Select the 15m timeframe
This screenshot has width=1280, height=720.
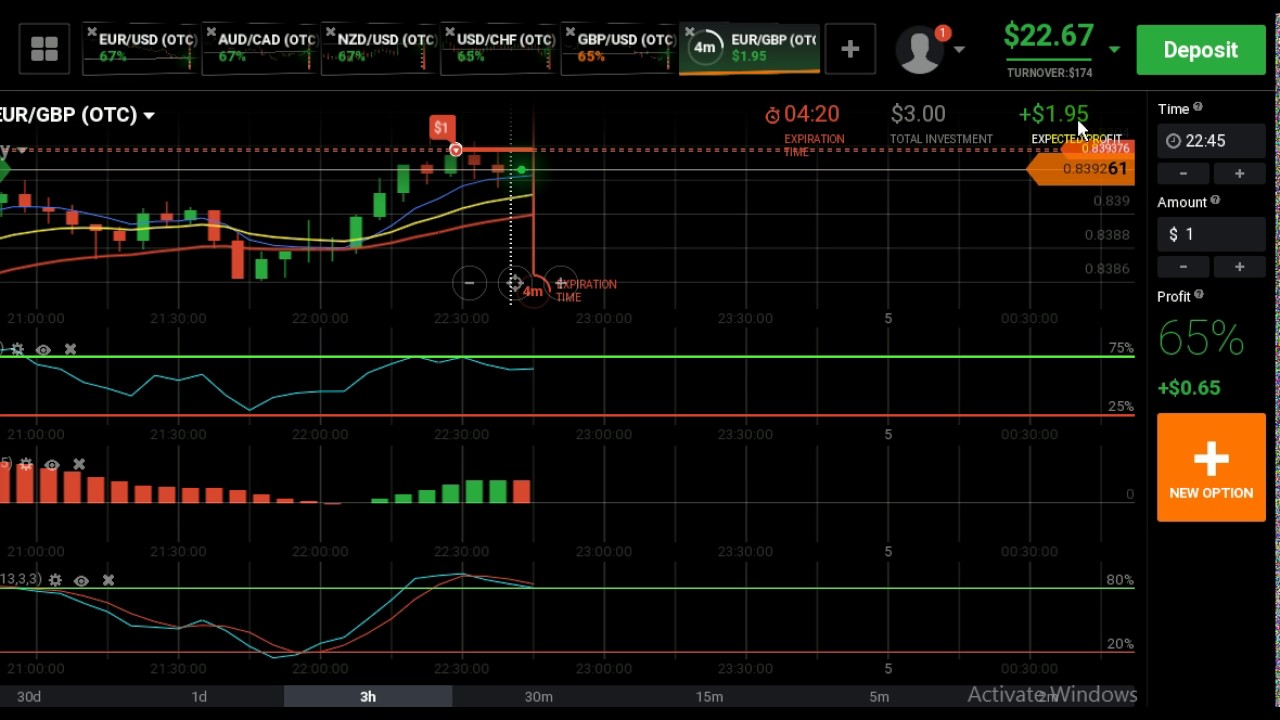click(709, 696)
